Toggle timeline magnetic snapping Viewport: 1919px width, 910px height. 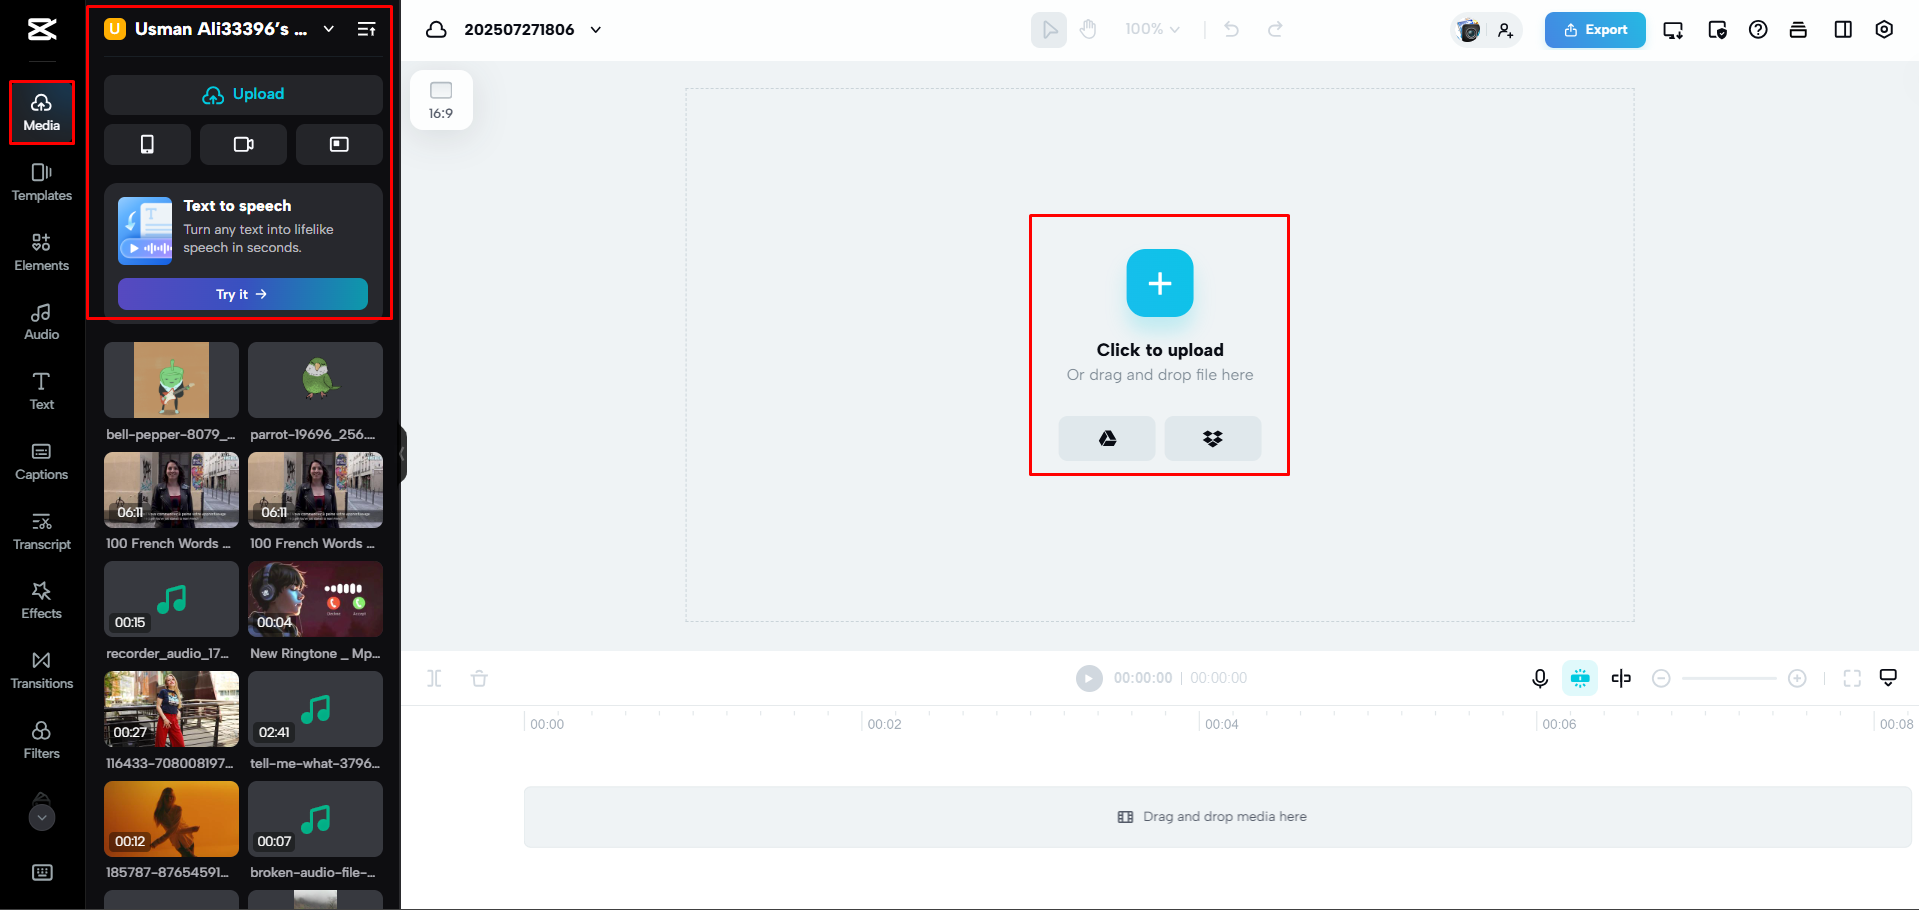coord(1580,678)
